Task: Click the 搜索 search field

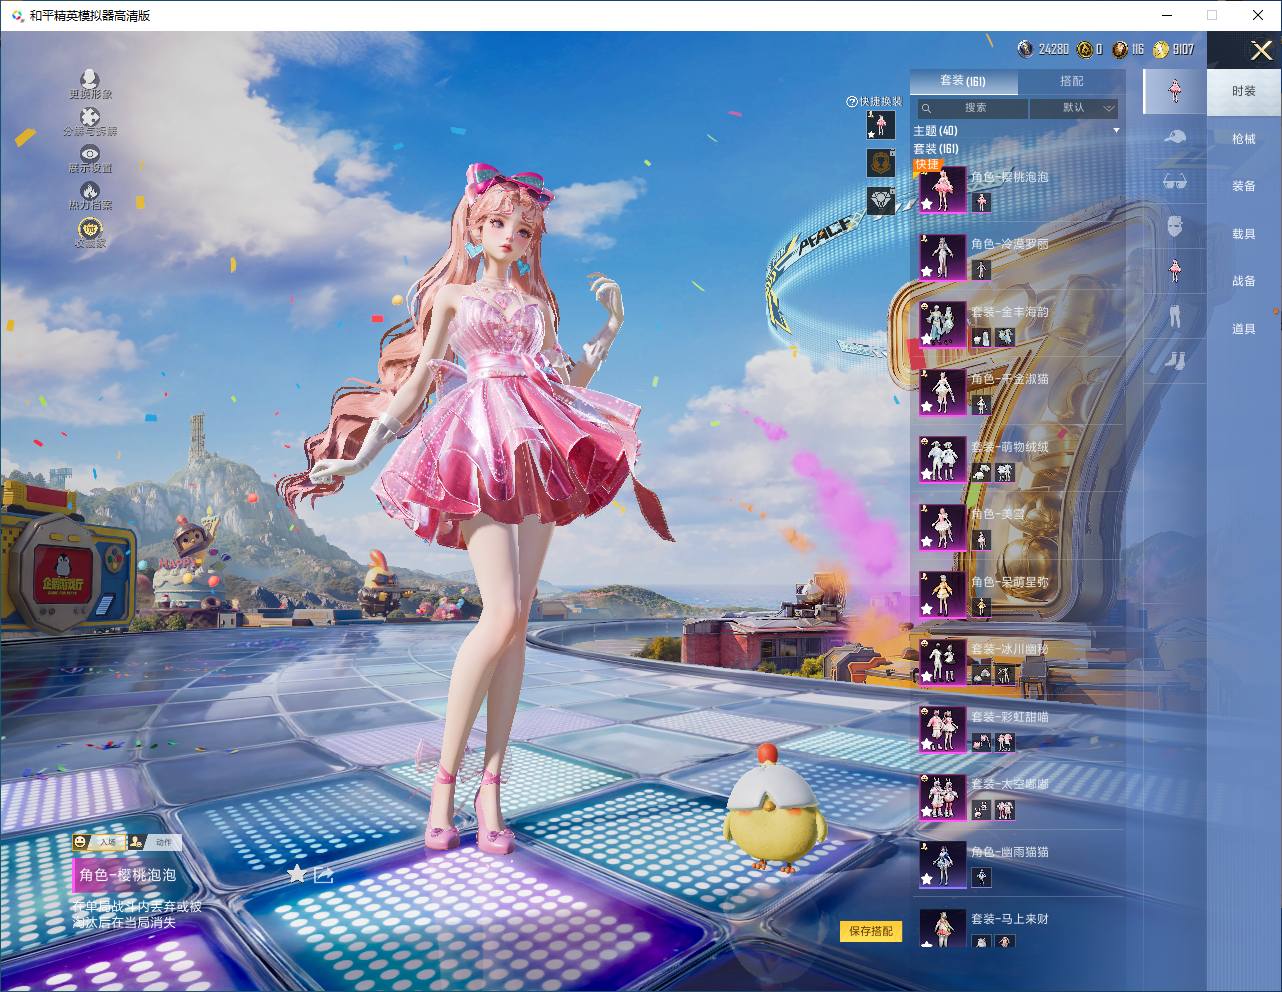Action: (x=973, y=108)
